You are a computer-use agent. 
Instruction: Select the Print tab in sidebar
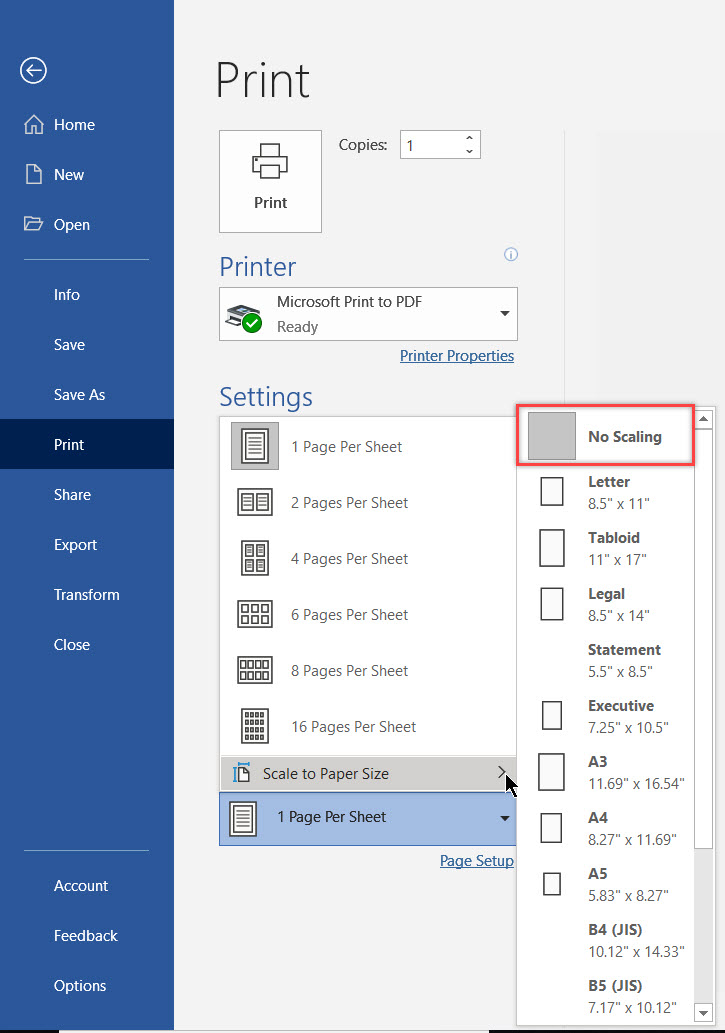pyautogui.click(x=87, y=444)
